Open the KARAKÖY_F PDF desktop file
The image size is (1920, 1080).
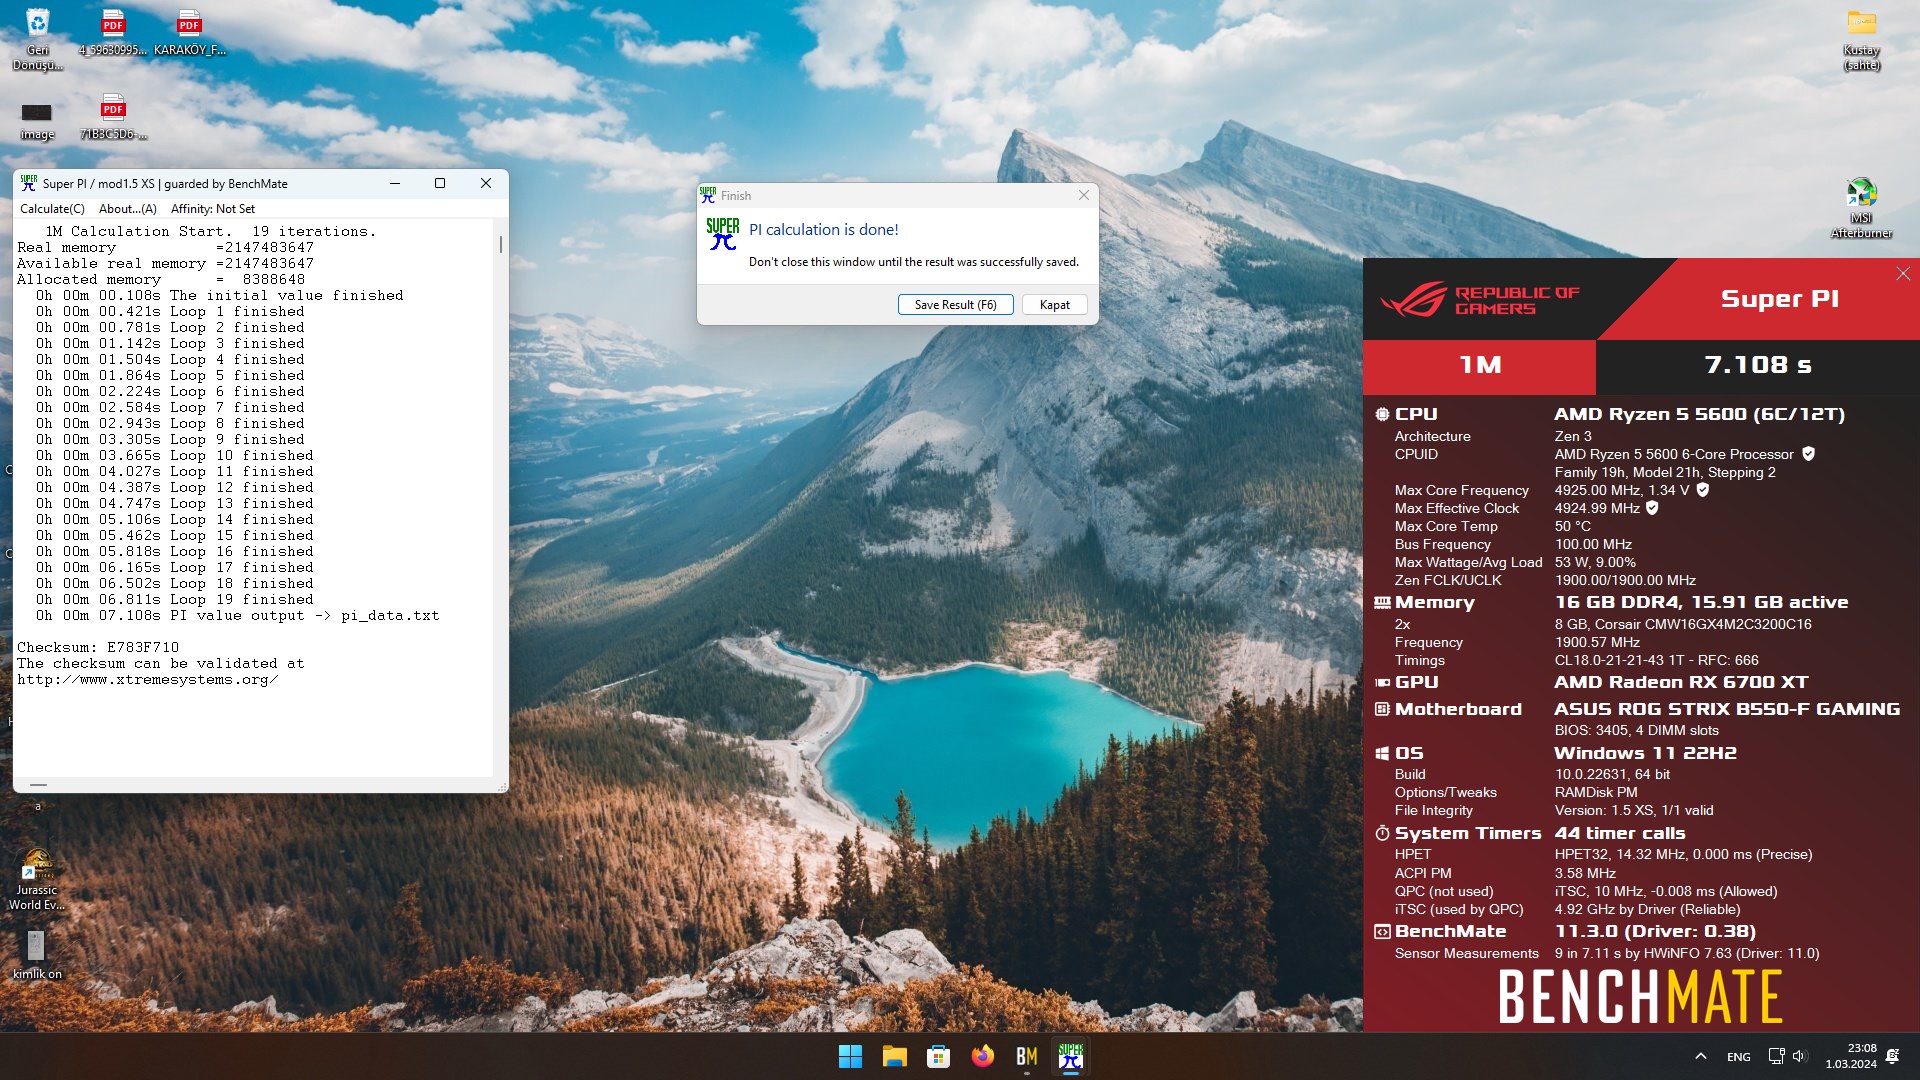pyautogui.click(x=190, y=32)
